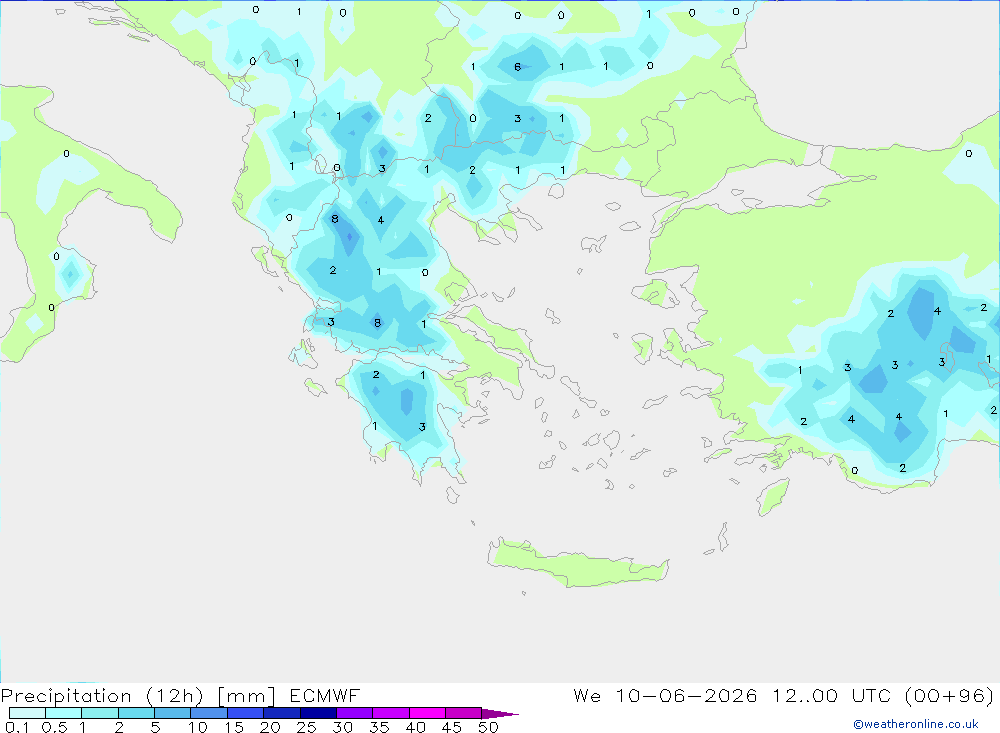Image resolution: width=1000 pixels, height=733 pixels.
Task: Click the '50' legend scale label
Action: (488, 727)
